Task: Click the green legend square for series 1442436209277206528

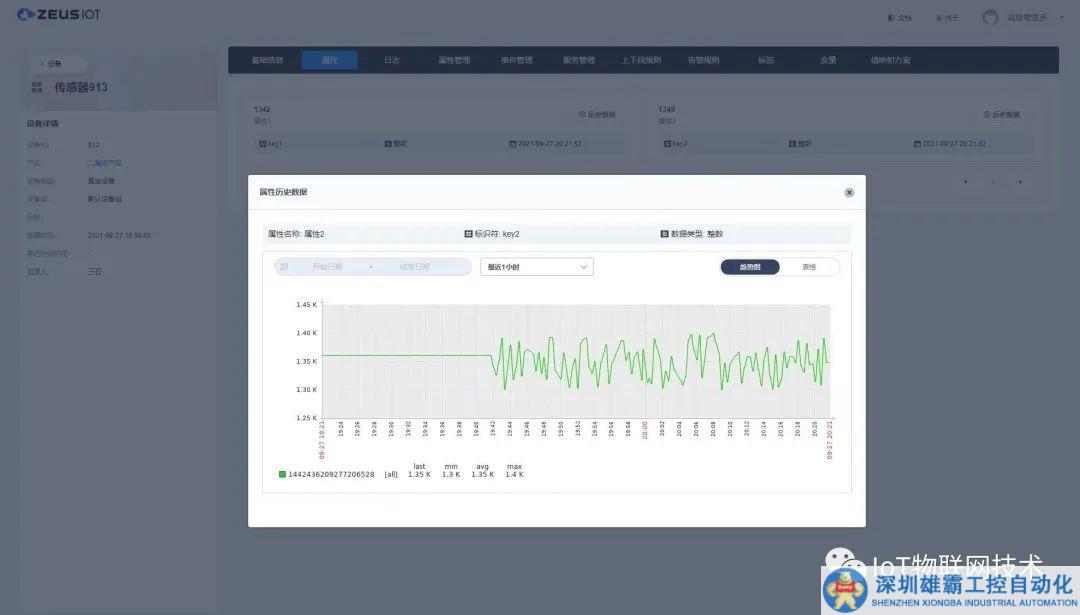Action: click(282, 475)
